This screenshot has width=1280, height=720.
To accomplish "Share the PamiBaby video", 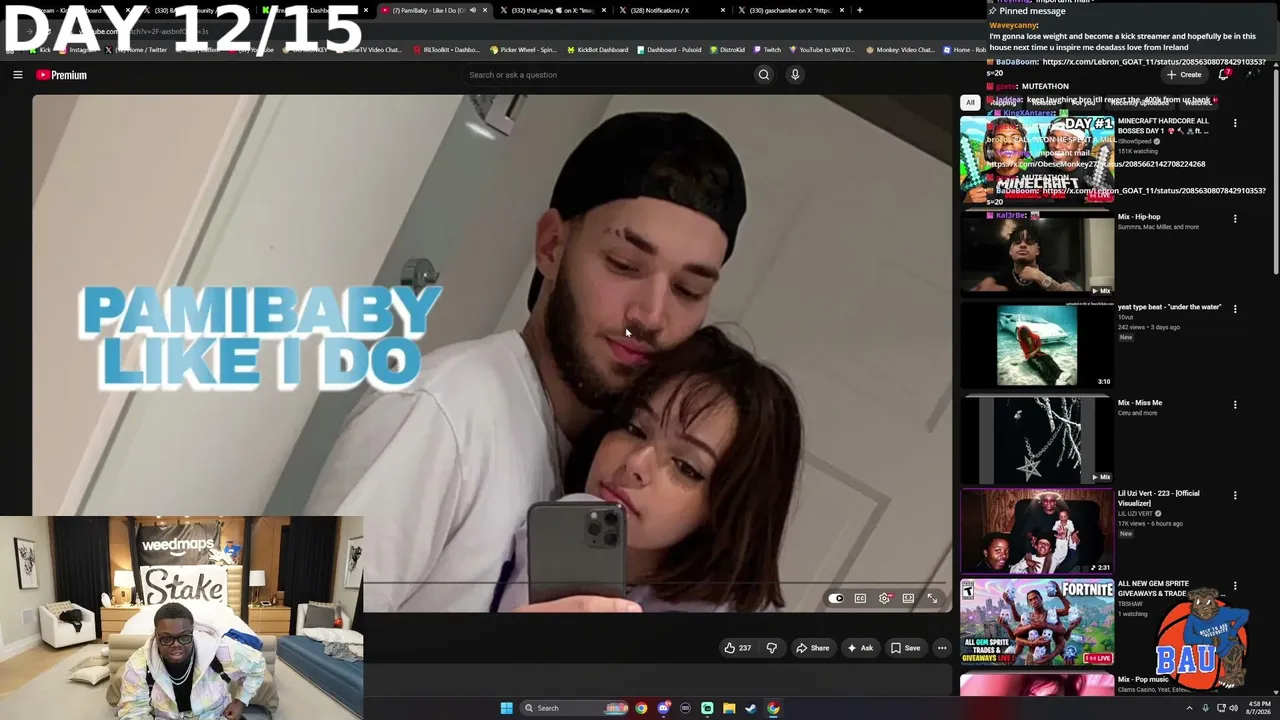I will pos(812,648).
